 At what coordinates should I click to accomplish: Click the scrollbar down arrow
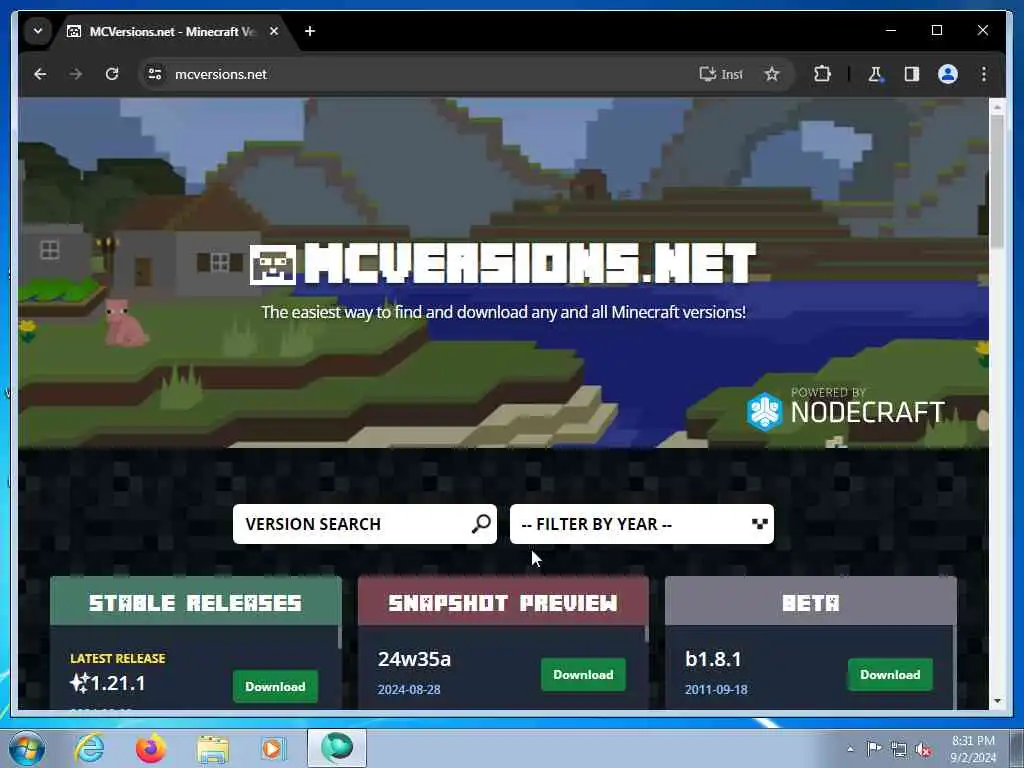tap(997, 701)
